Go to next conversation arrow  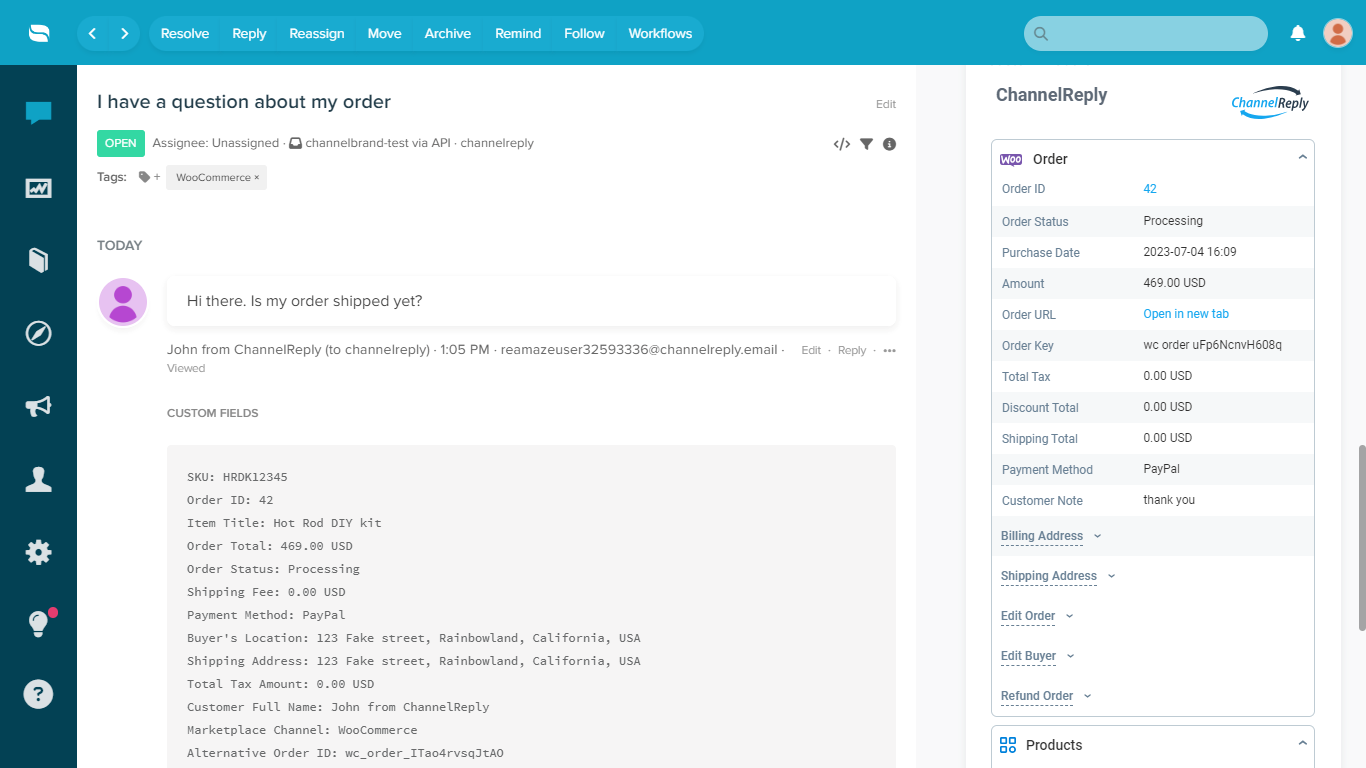(x=124, y=33)
